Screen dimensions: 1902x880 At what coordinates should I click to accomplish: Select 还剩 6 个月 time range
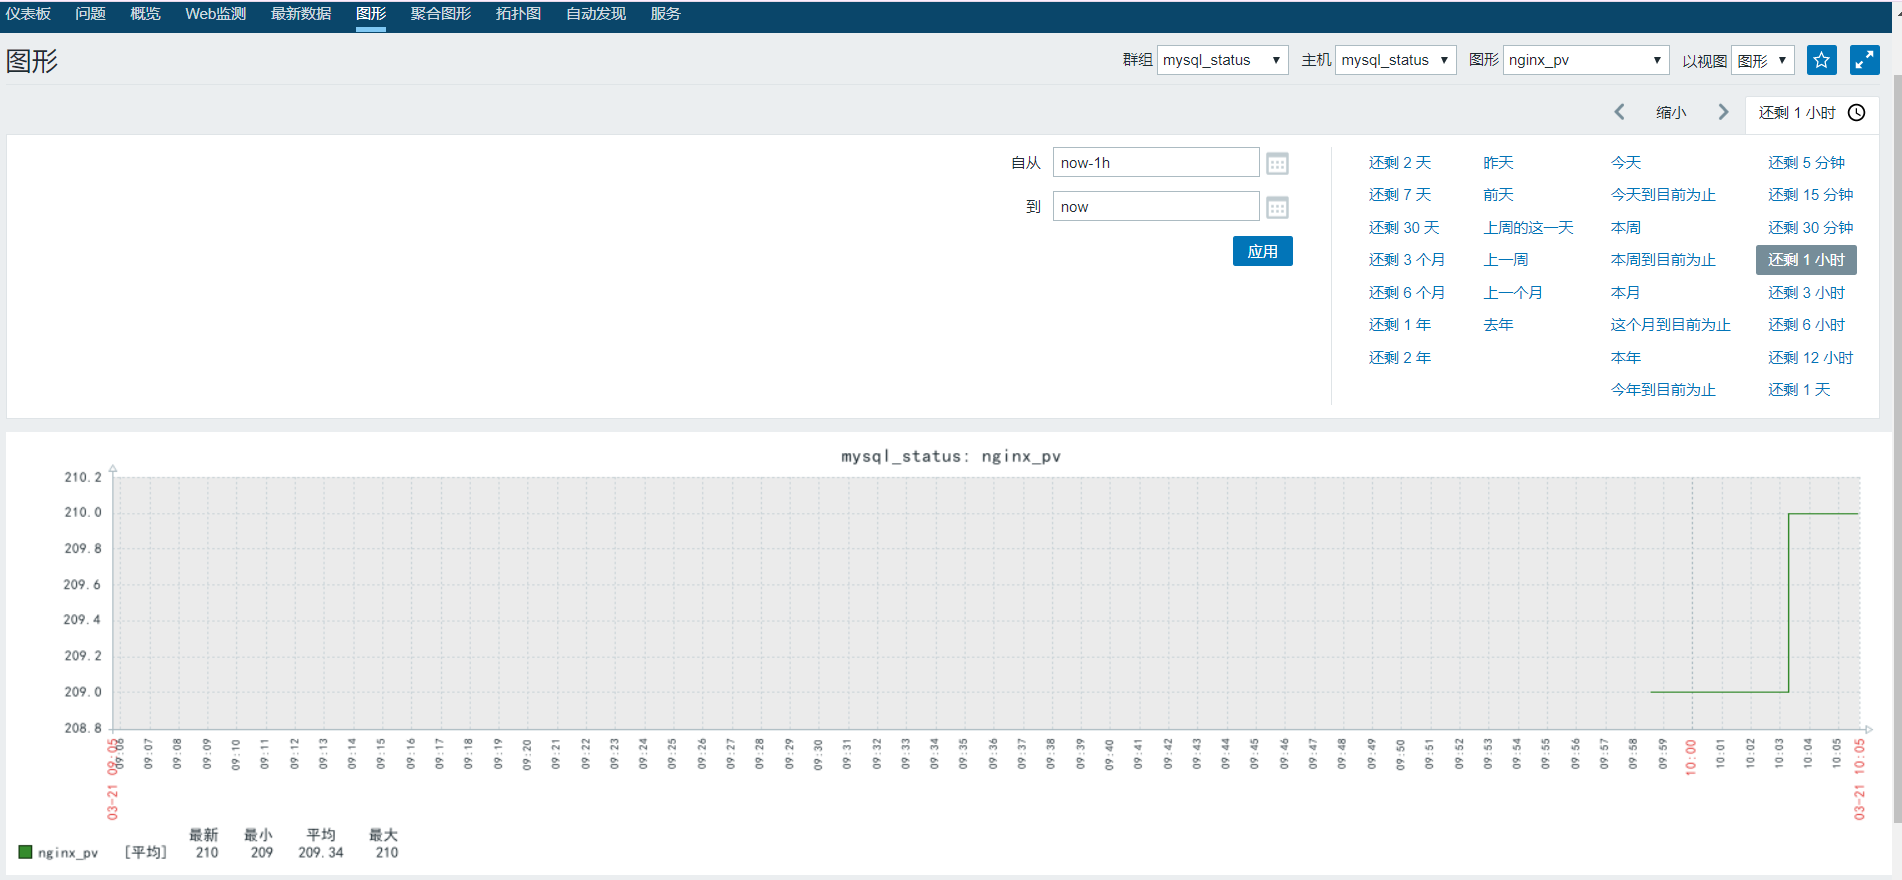pyautogui.click(x=1407, y=293)
